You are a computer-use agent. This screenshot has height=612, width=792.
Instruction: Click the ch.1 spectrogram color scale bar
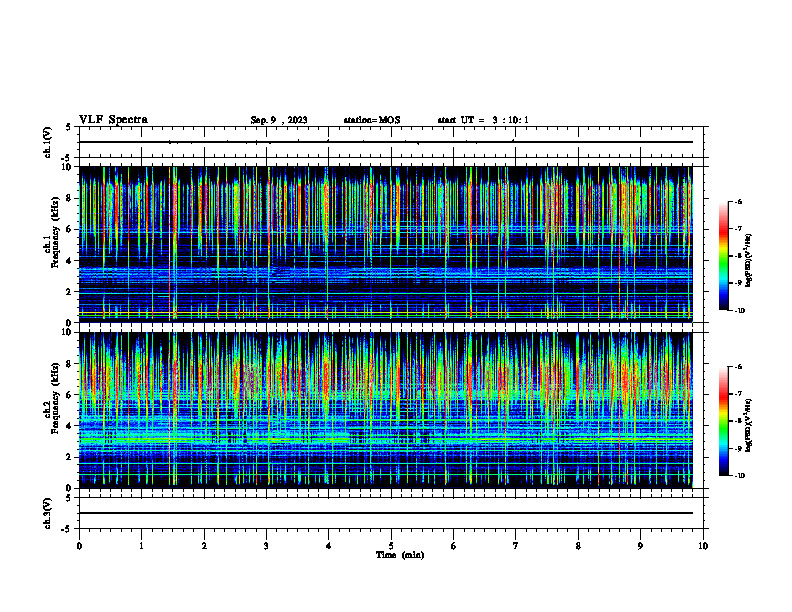[723, 256]
